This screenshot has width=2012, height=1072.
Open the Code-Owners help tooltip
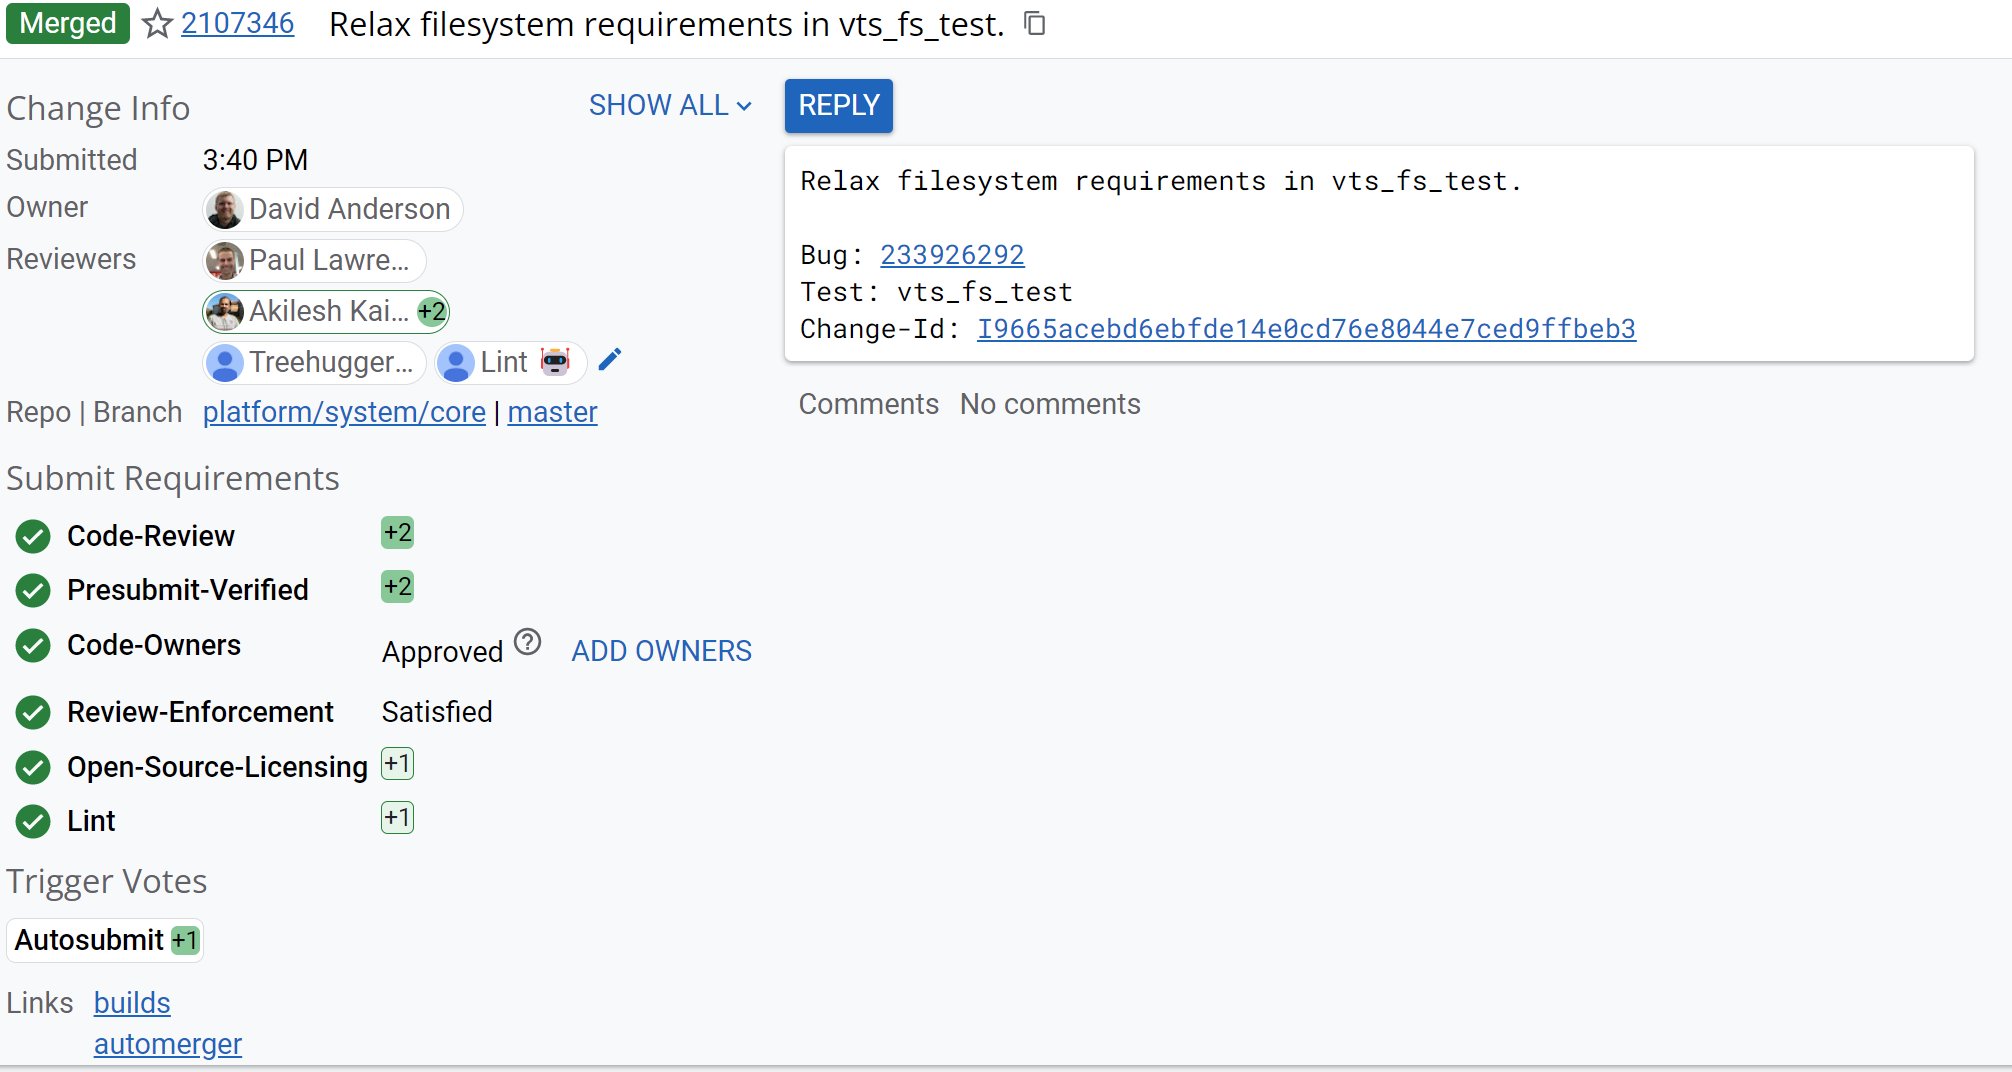coord(528,643)
